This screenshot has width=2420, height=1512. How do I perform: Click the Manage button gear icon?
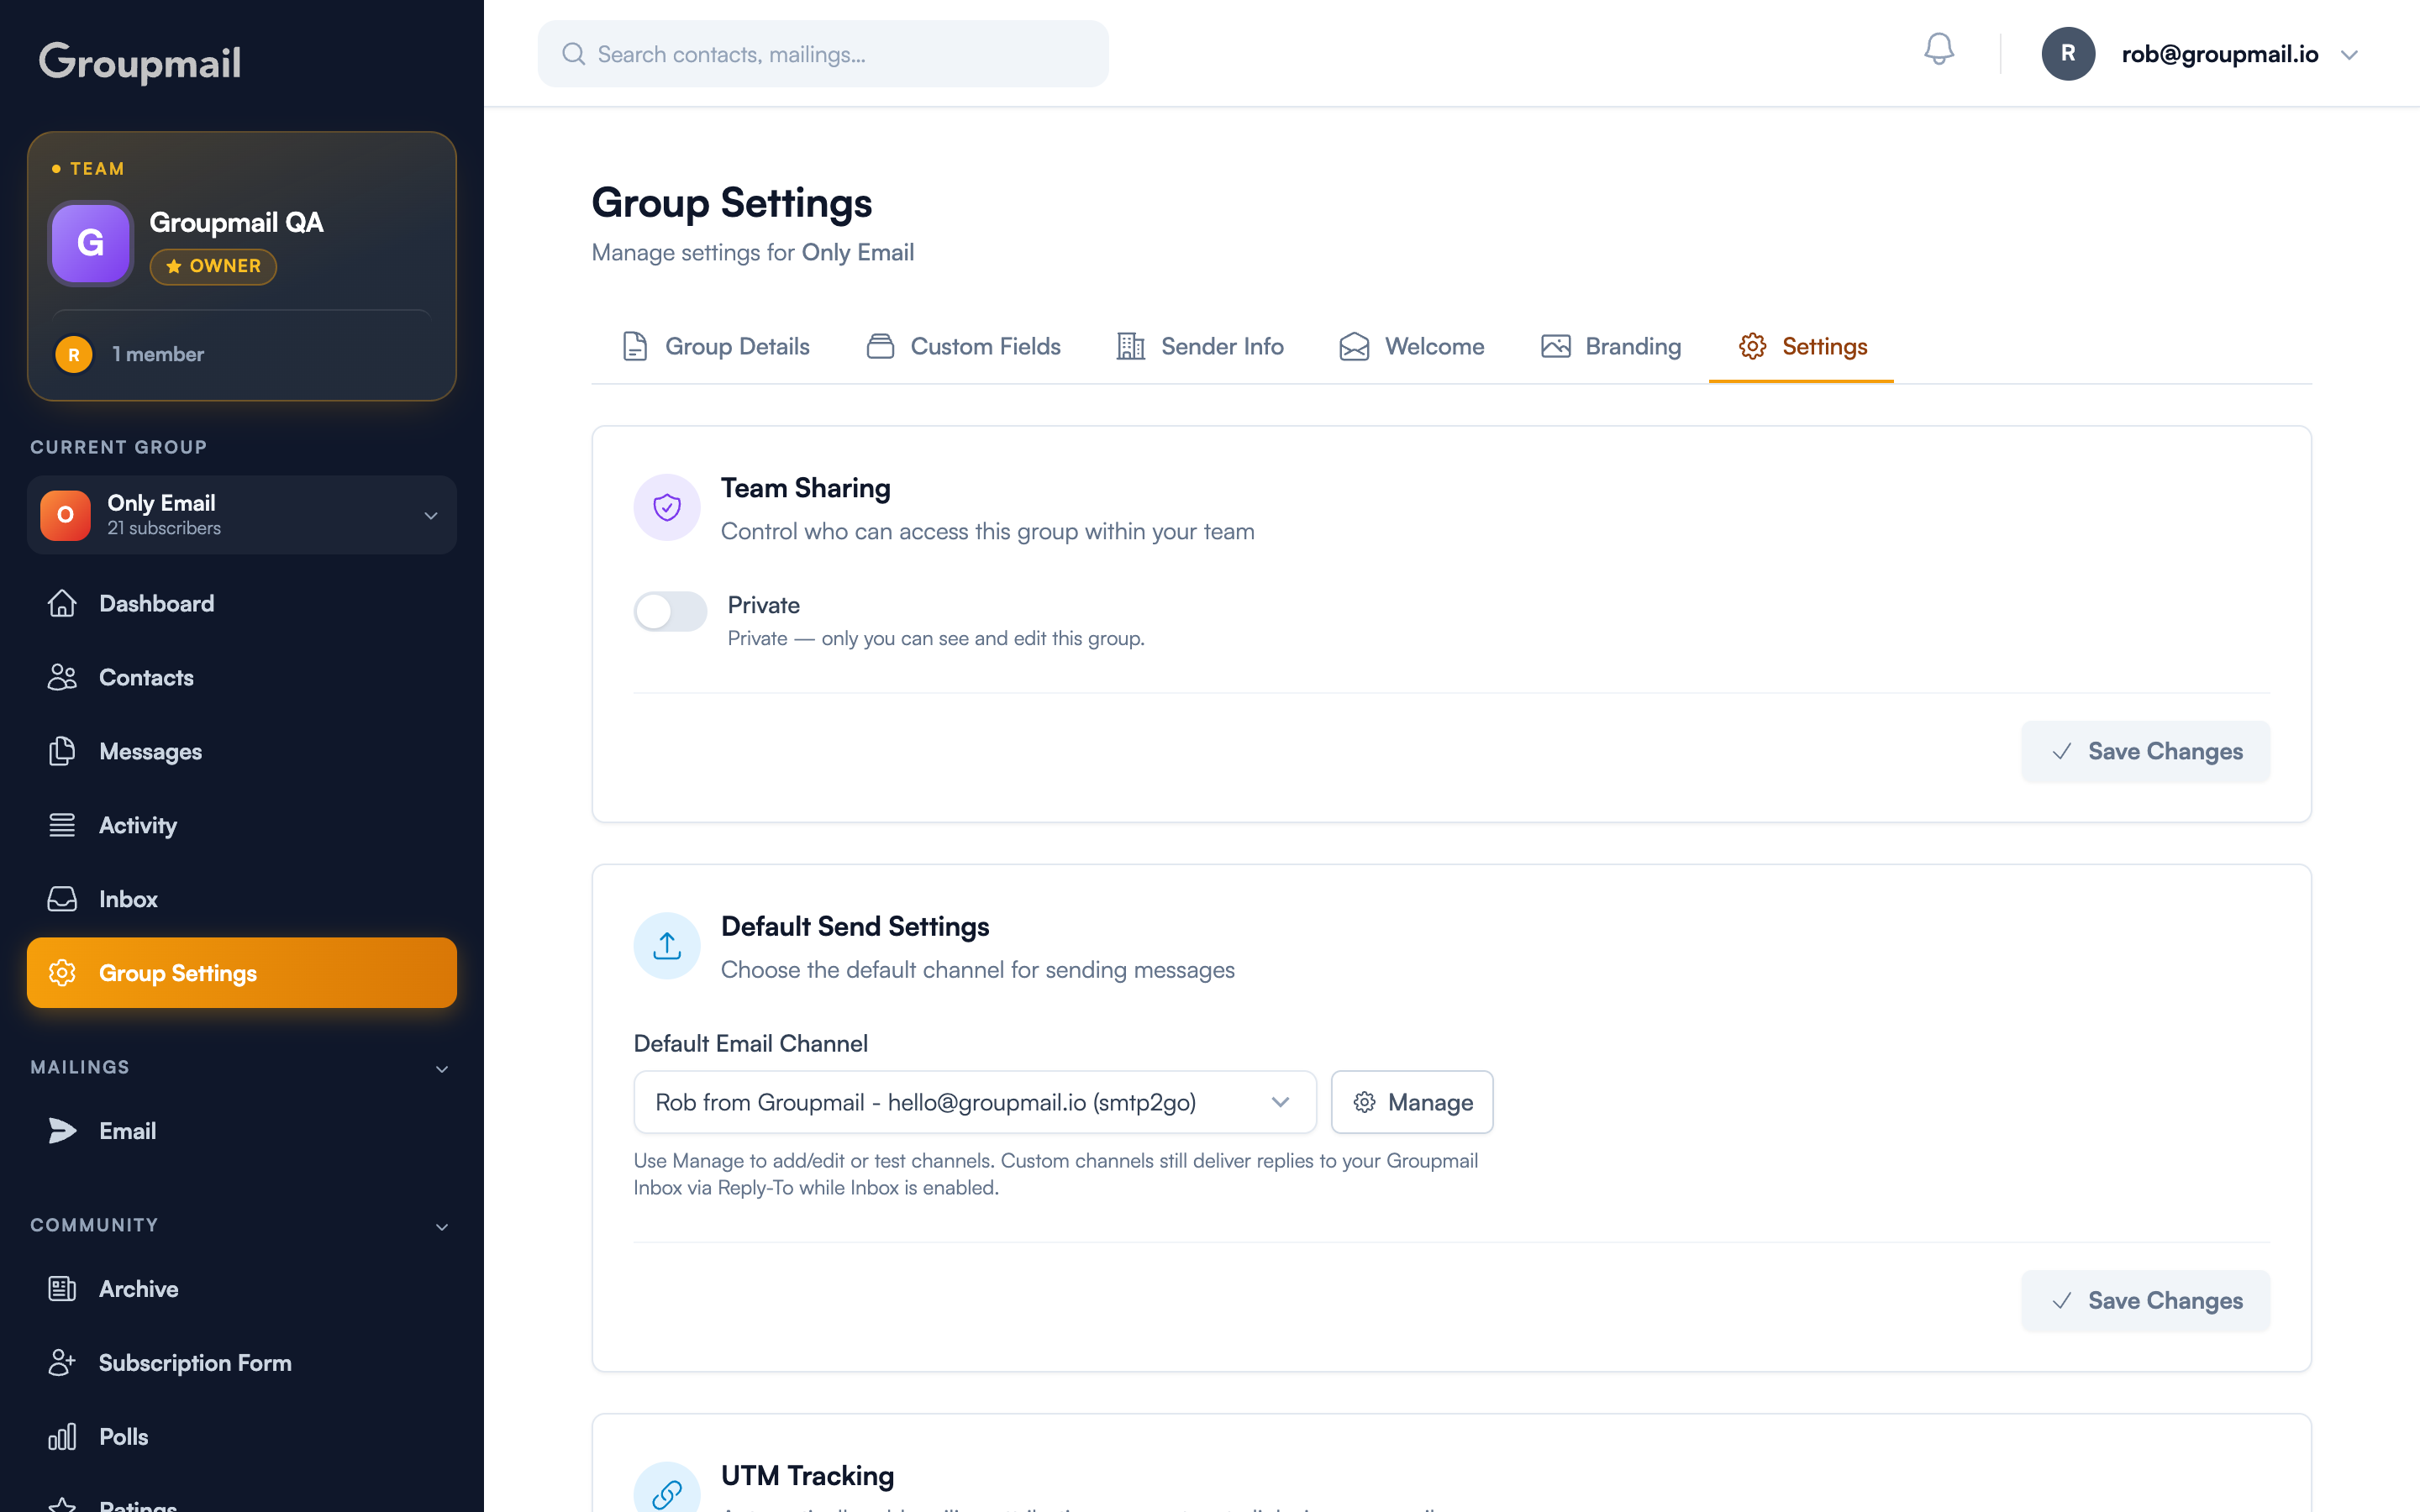point(1364,1102)
